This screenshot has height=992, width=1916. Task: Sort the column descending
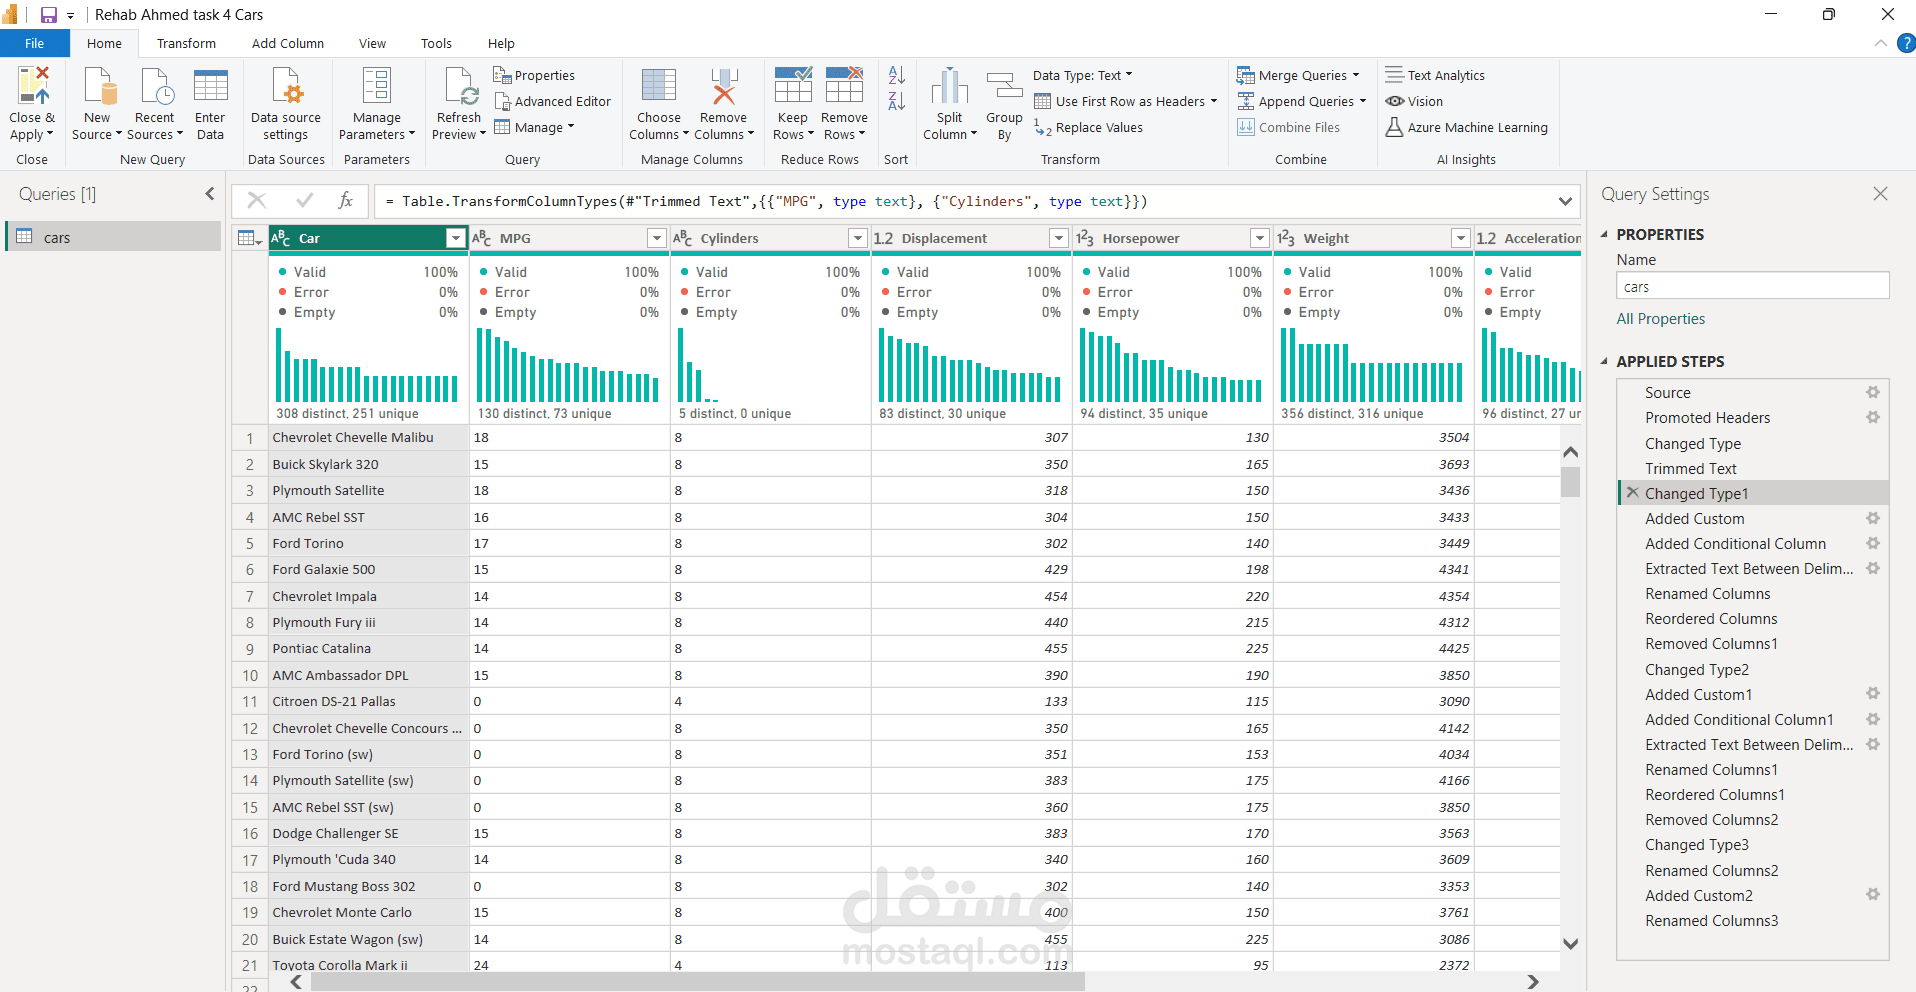897,101
